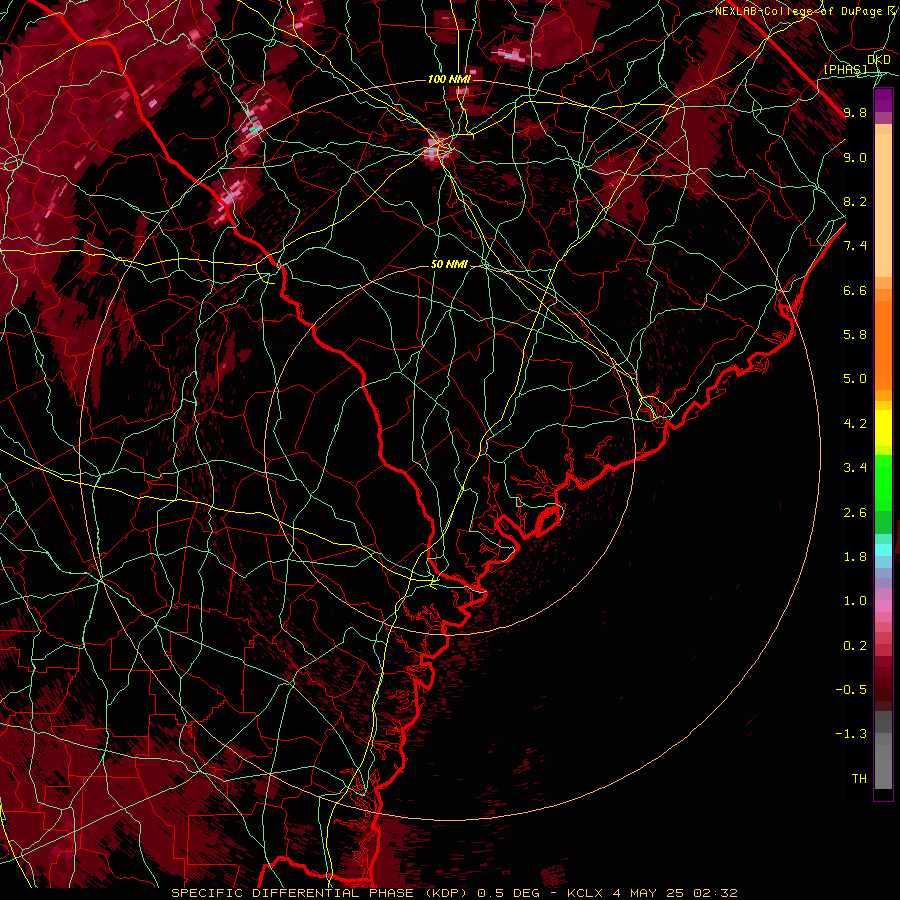900x900 pixels.
Task: Click the -0.5 scale value
Action: tap(851, 690)
